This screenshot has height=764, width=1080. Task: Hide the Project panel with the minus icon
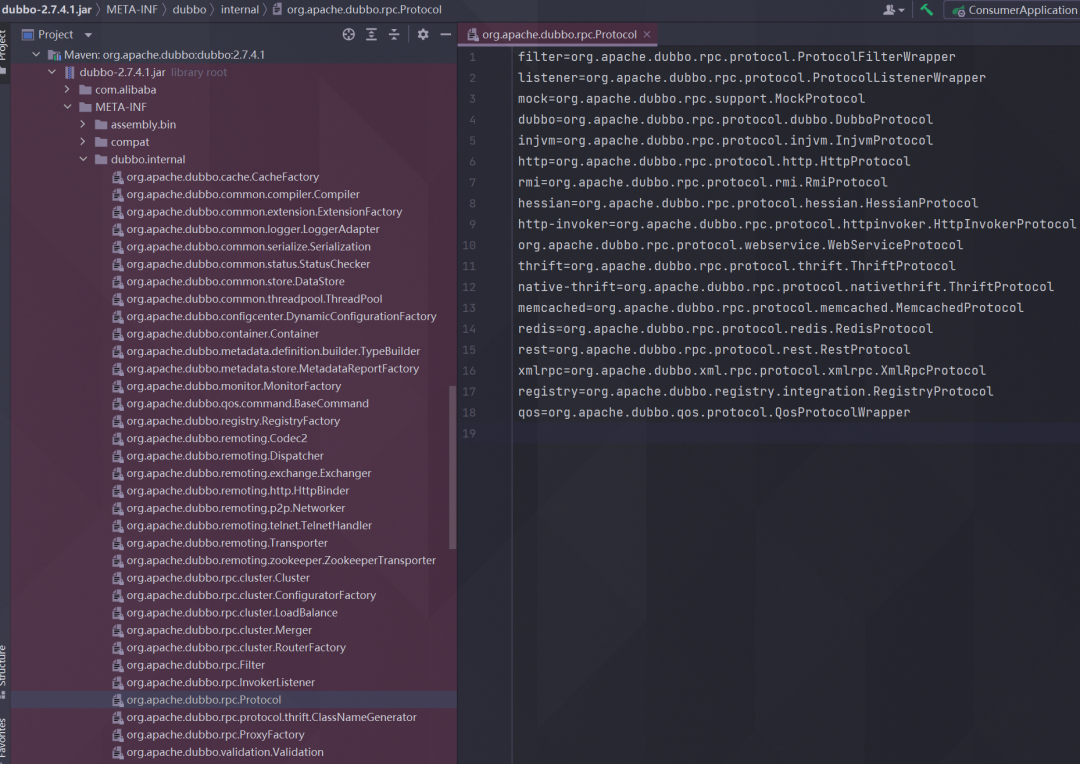coord(446,34)
